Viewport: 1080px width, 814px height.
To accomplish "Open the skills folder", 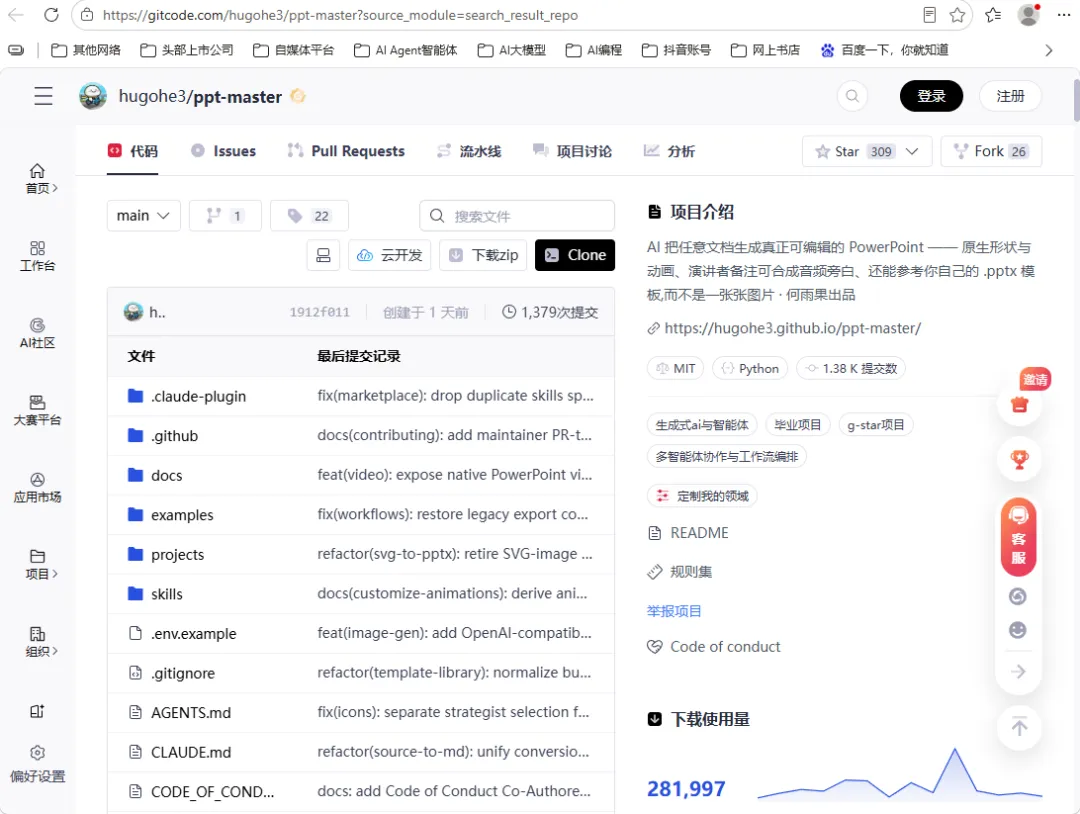I will click(x=167, y=594).
